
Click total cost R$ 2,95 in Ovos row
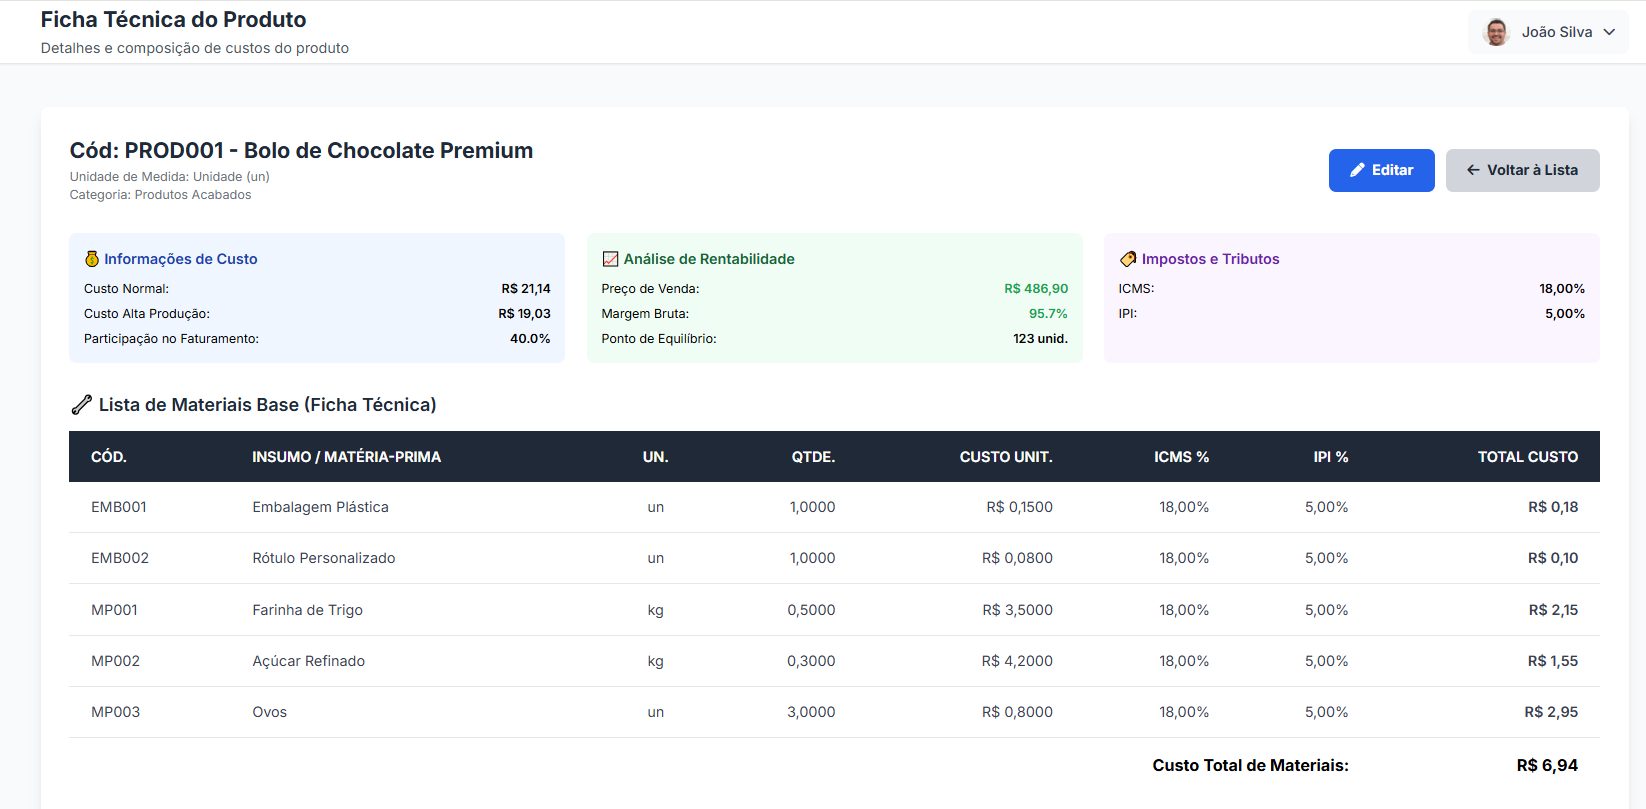[1551, 712]
